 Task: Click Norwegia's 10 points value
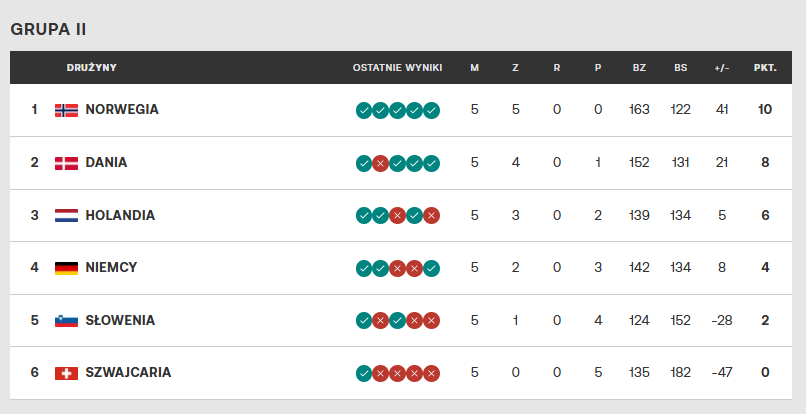[x=765, y=110]
